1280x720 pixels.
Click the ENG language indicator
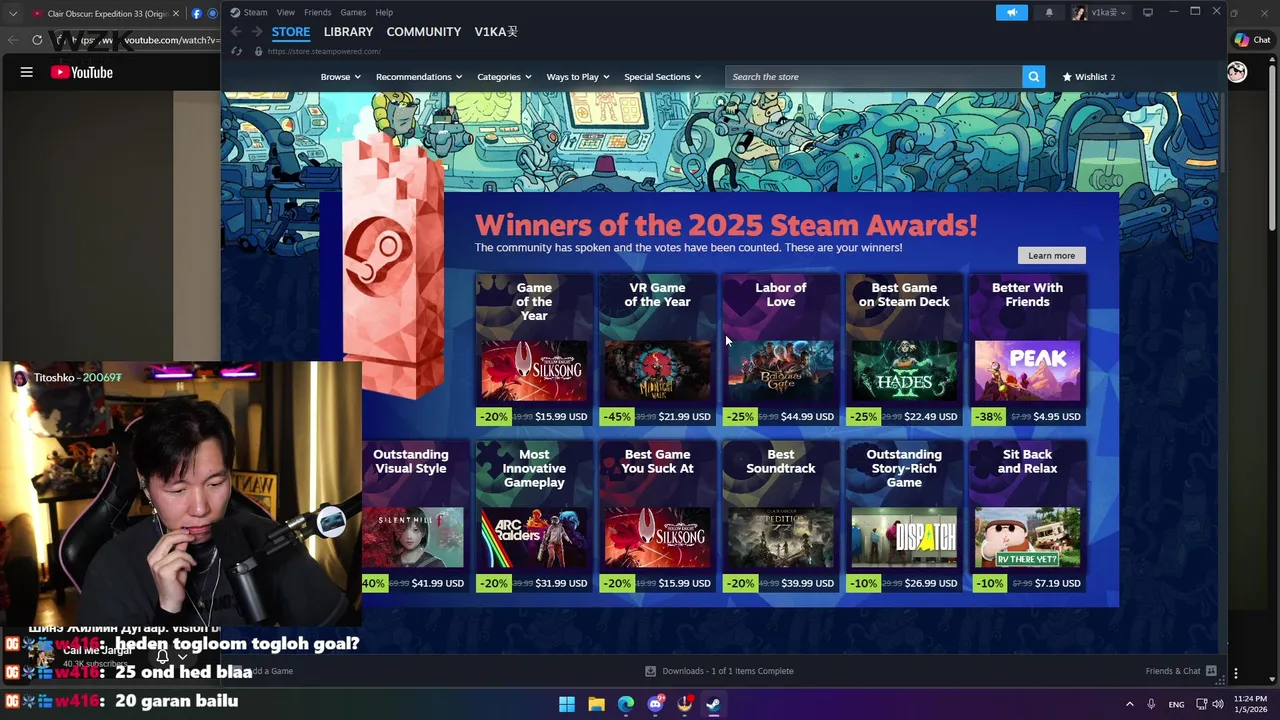tap(1176, 704)
